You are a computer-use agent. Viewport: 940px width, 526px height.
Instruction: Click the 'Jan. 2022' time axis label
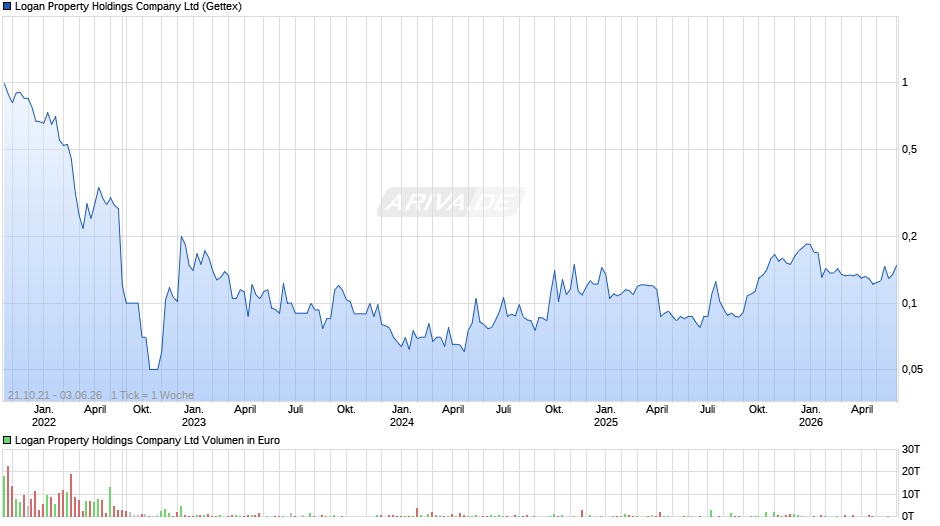44,416
